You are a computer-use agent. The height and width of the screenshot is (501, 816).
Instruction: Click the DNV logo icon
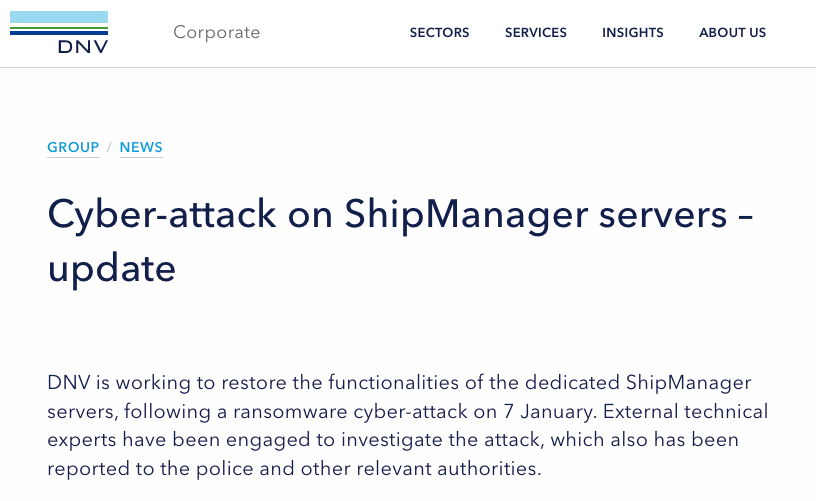pos(59,32)
